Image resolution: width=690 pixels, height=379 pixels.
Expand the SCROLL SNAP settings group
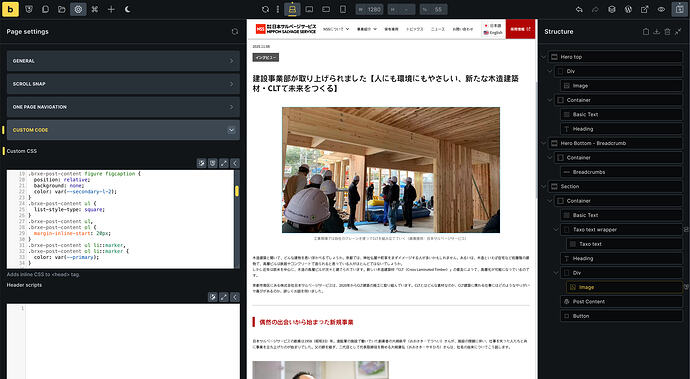coord(123,84)
